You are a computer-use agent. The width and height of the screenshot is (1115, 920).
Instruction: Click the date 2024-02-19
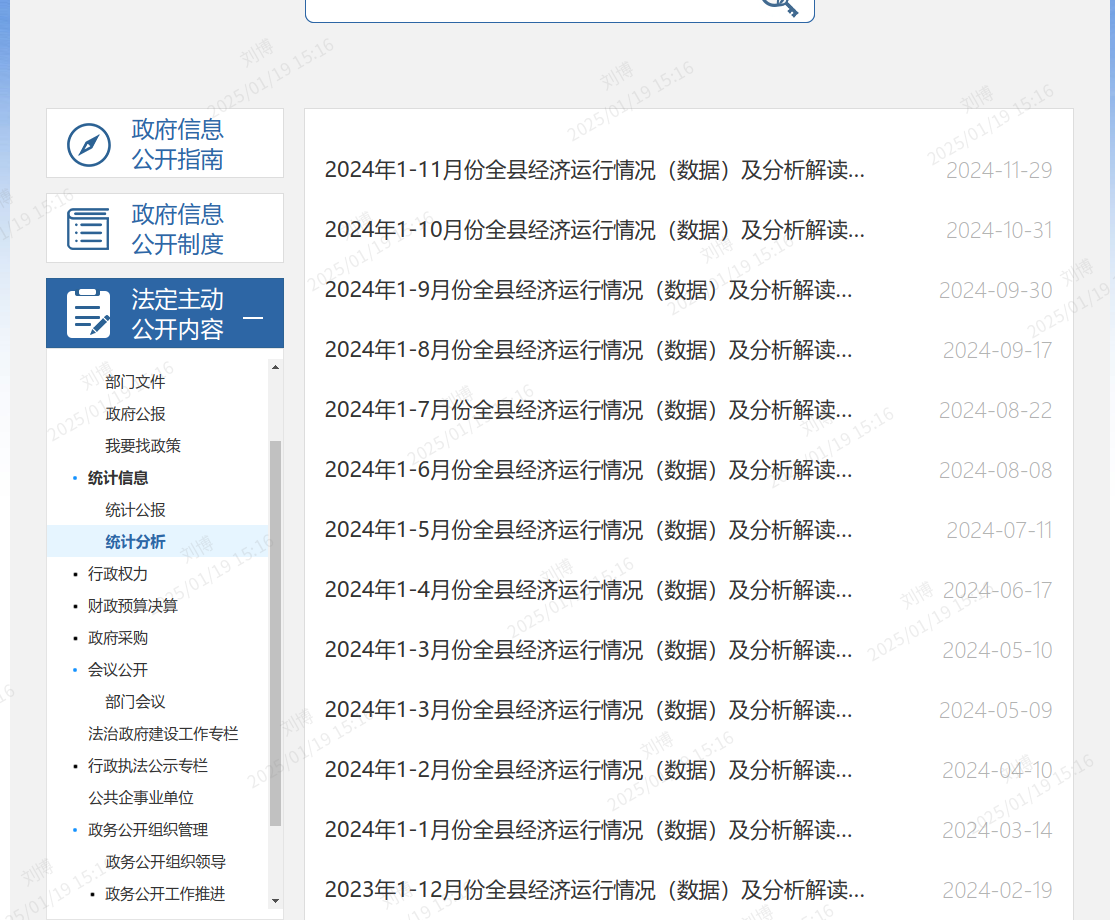point(997,890)
